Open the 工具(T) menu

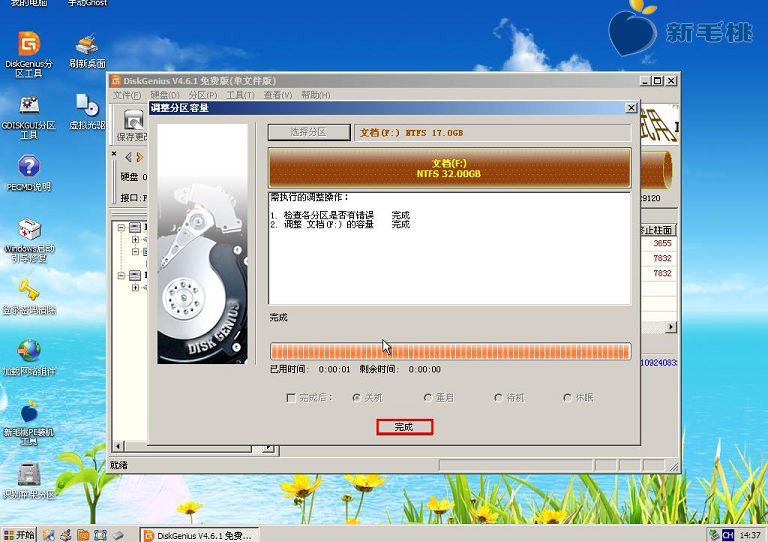(x=240, y=95)
